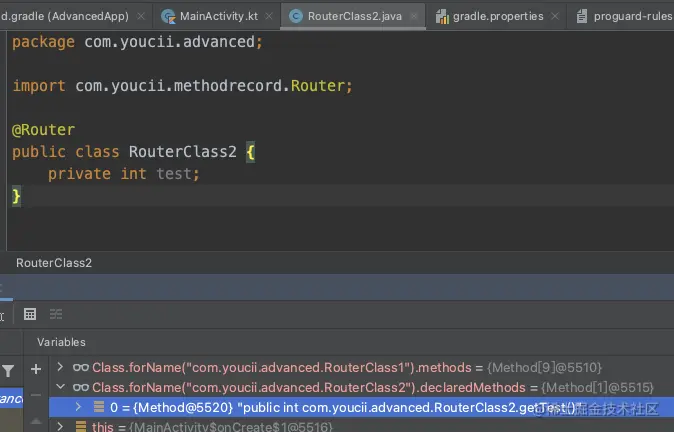Open the proguard-rules tab
This screenshot has width=674, height=432.
coord(623,16)
